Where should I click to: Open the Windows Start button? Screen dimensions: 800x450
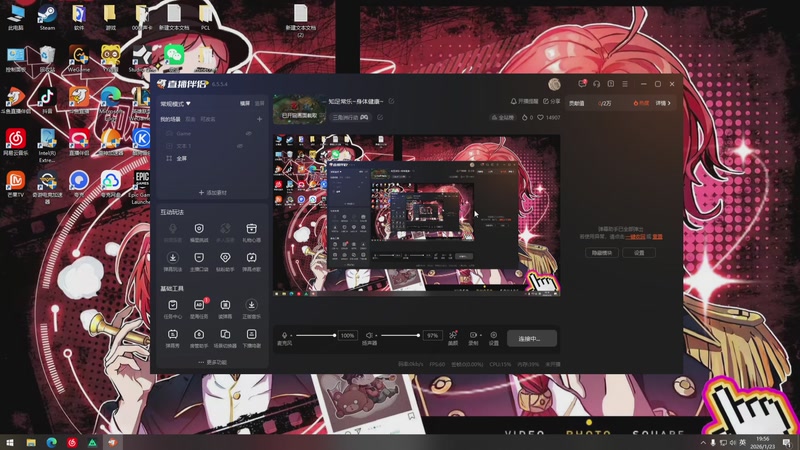point(10,442)
